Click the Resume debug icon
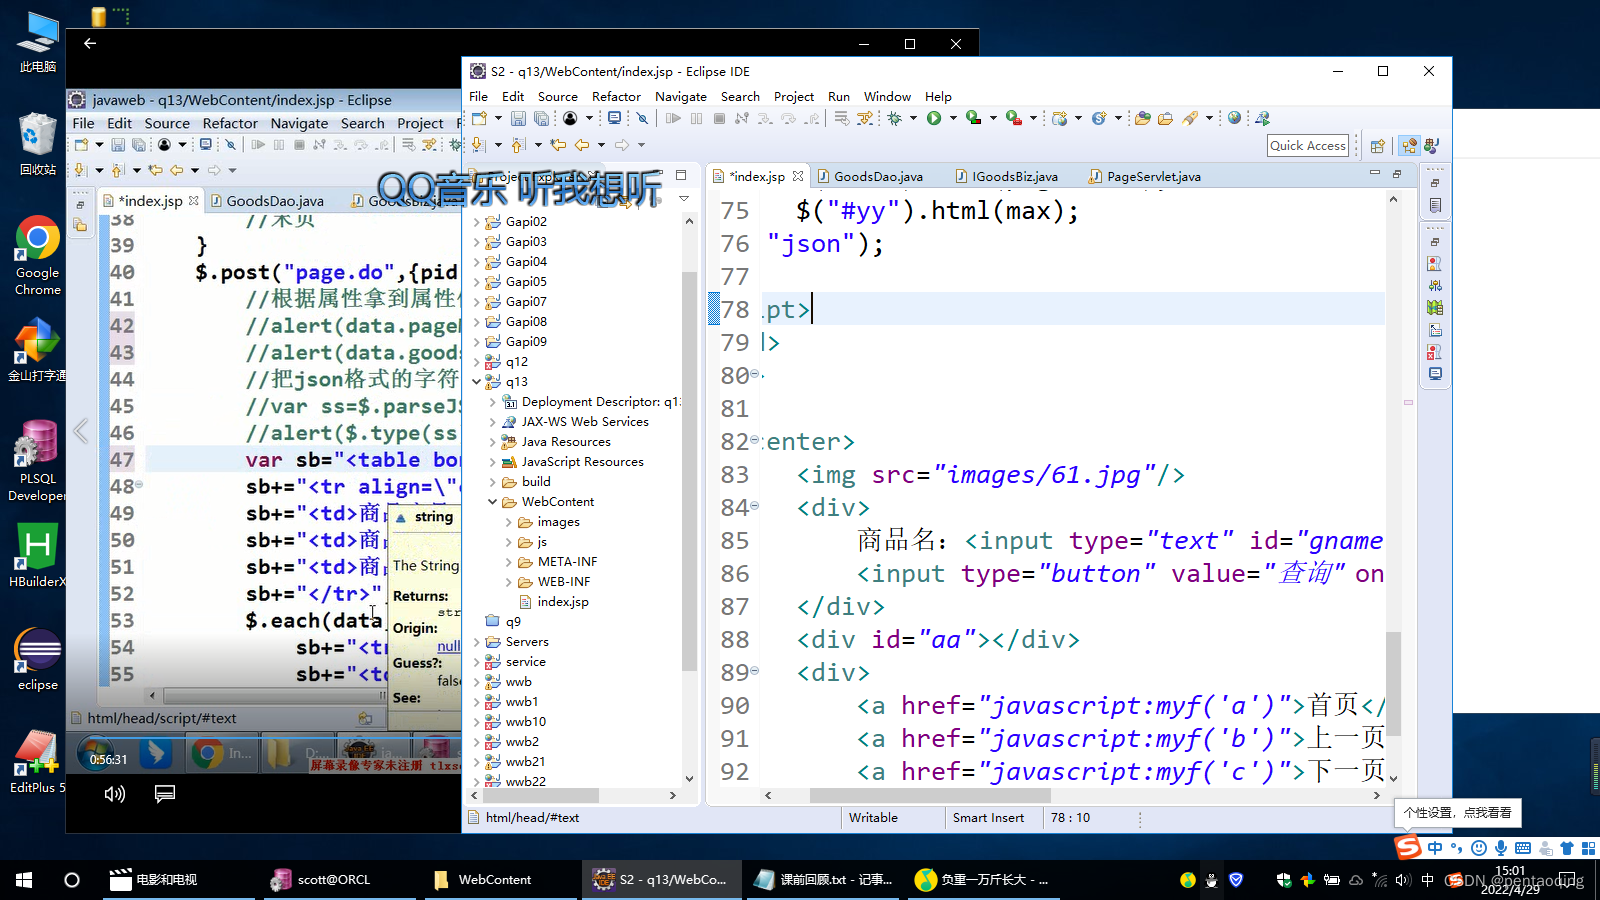The image size is (1600, 900). click(x=673, y=118)
